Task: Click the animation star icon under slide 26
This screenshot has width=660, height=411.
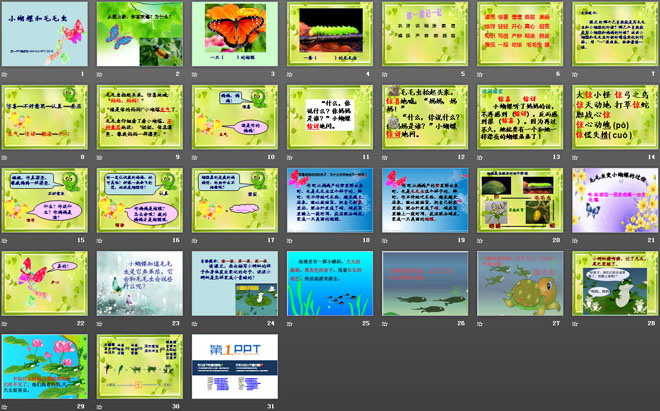Action: coord(385,324)
